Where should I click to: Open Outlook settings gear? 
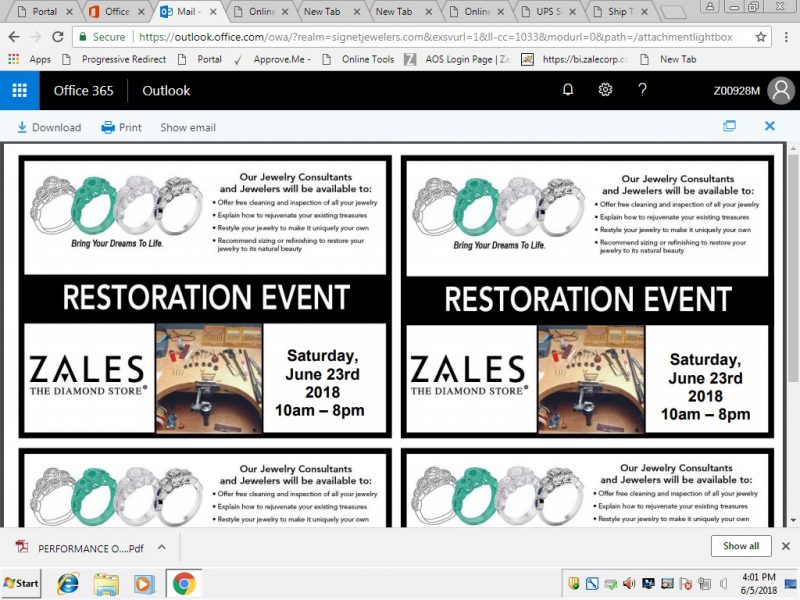click(x=605, y=90)
